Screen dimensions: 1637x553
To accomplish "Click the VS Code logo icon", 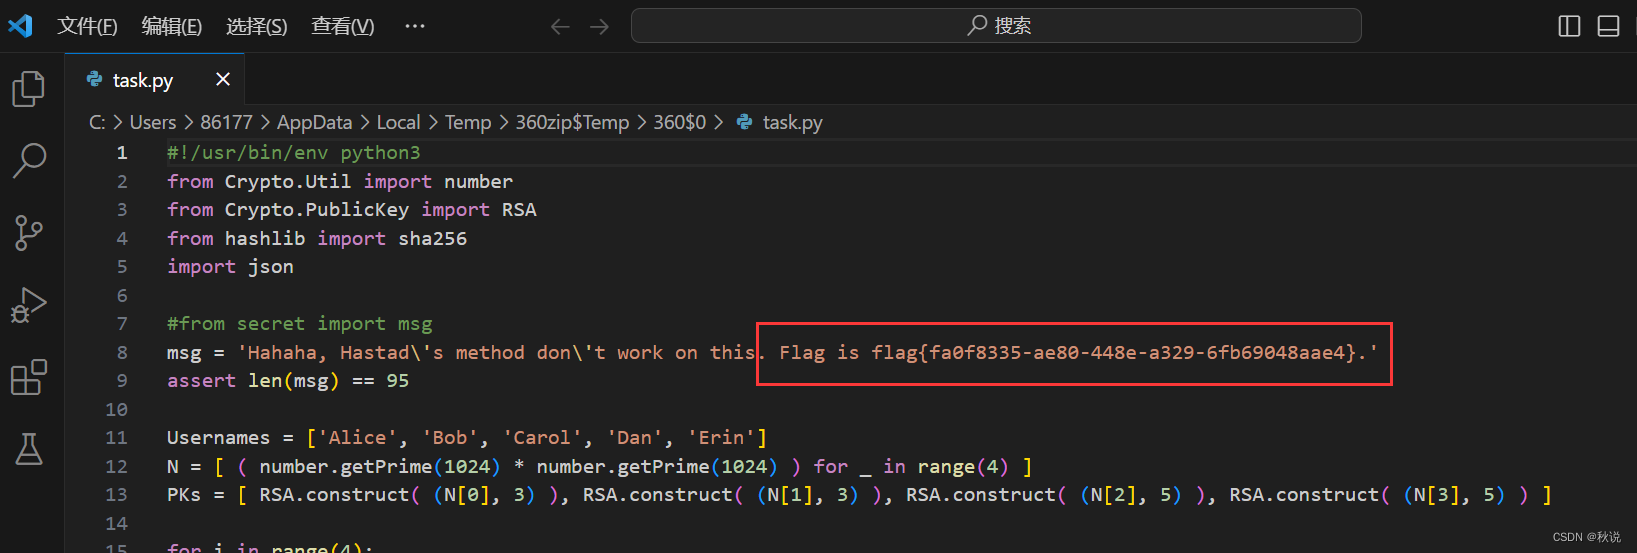I will tap(21, 26).
